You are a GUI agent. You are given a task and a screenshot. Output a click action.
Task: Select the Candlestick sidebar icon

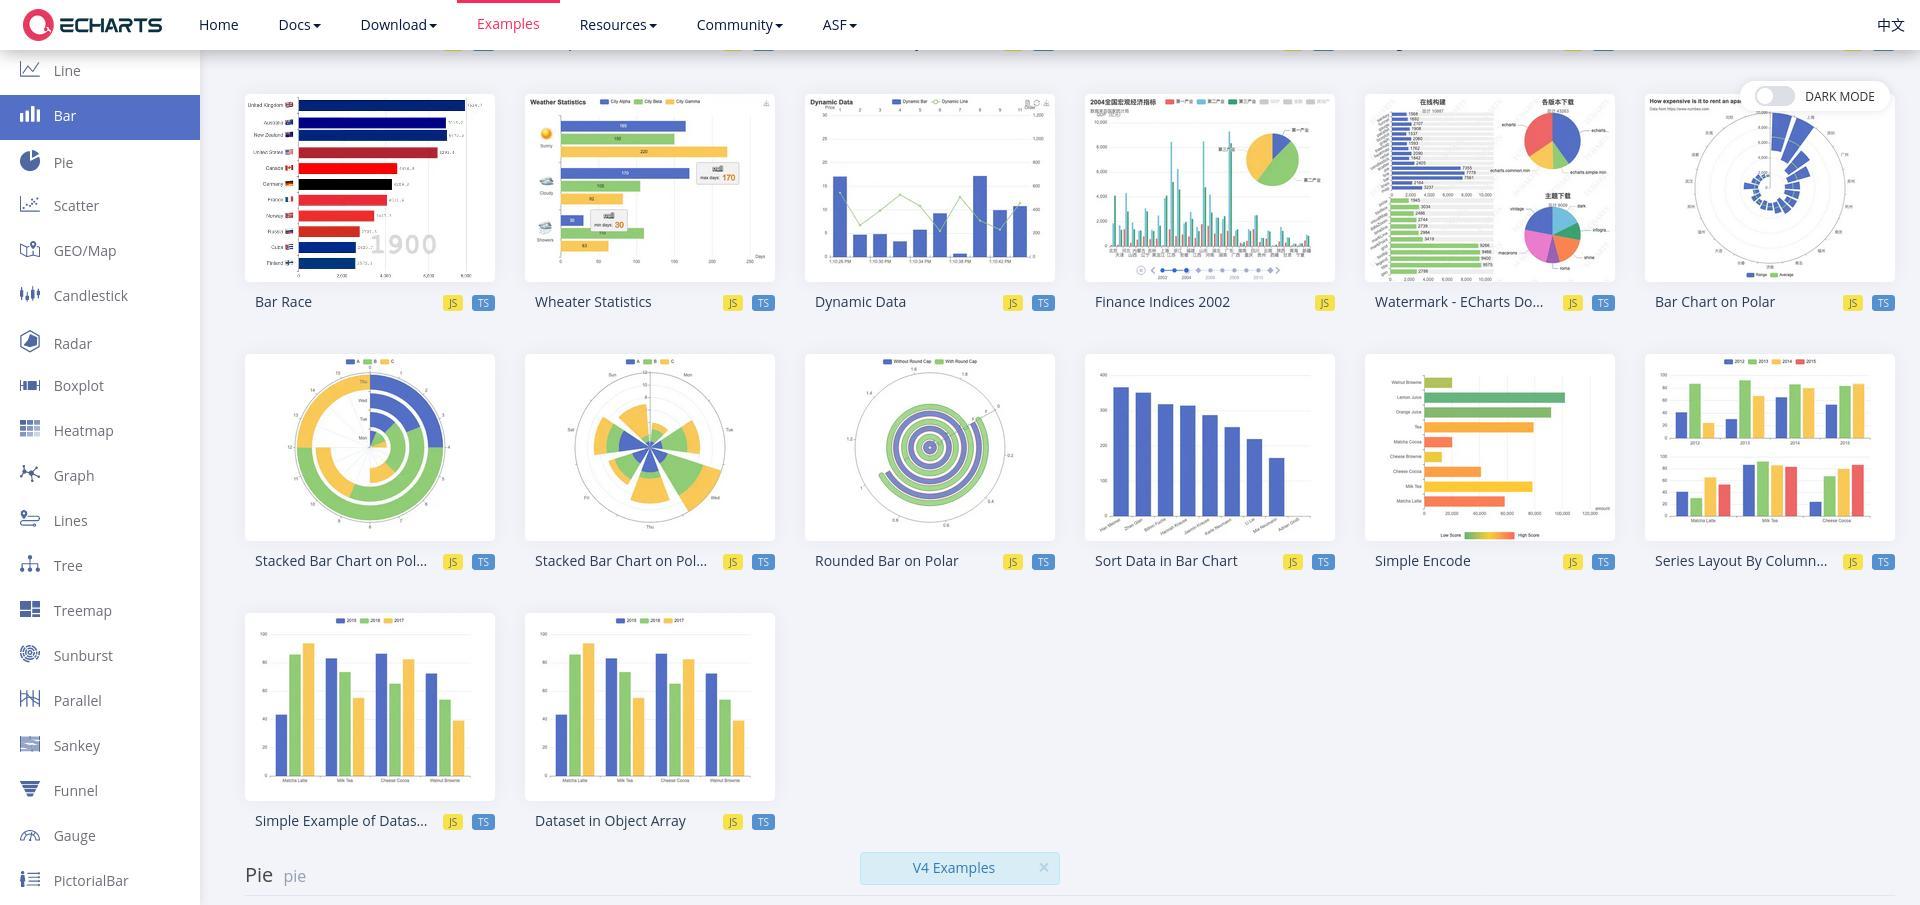click(30, 295)
